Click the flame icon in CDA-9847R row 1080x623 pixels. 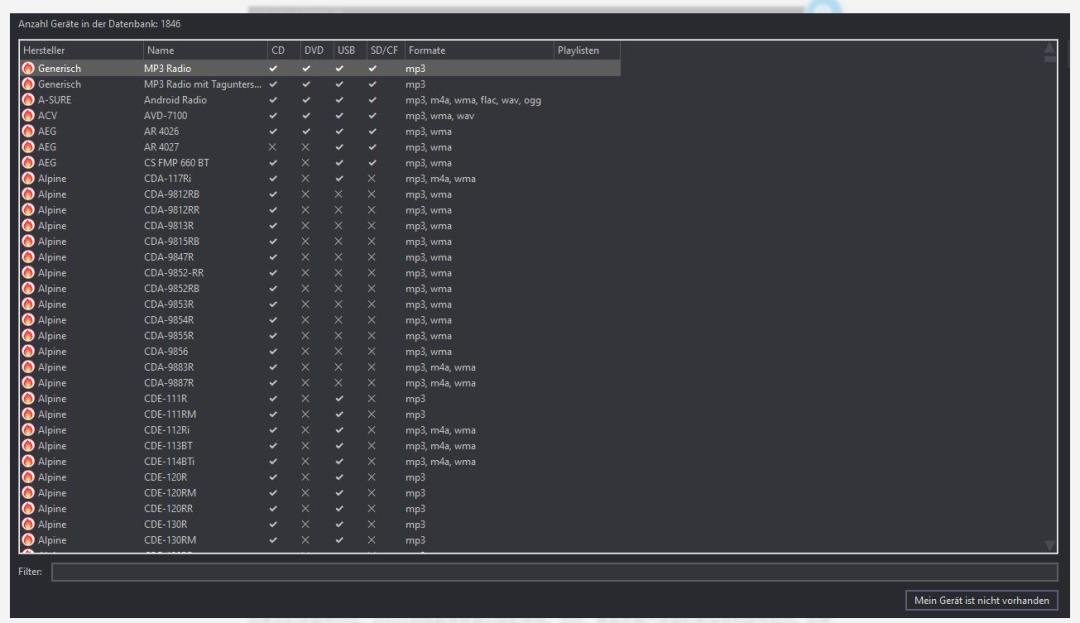[x=28, y=257]
